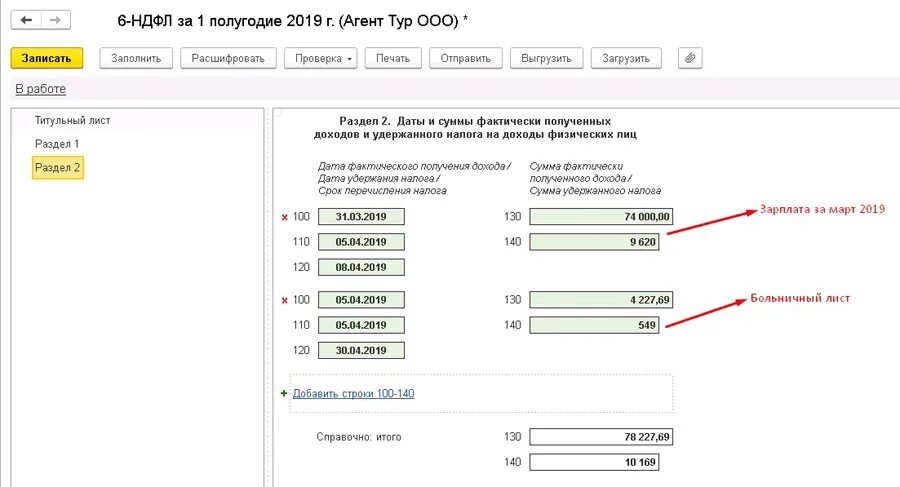This screenshot has height=487, width=900.
Task: Edit line 100 date 31.03.2019
Action: tap(361, 217)
